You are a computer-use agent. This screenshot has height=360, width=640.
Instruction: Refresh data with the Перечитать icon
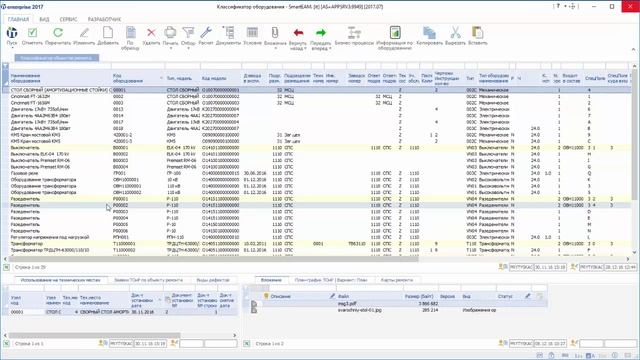coord(58,33)
